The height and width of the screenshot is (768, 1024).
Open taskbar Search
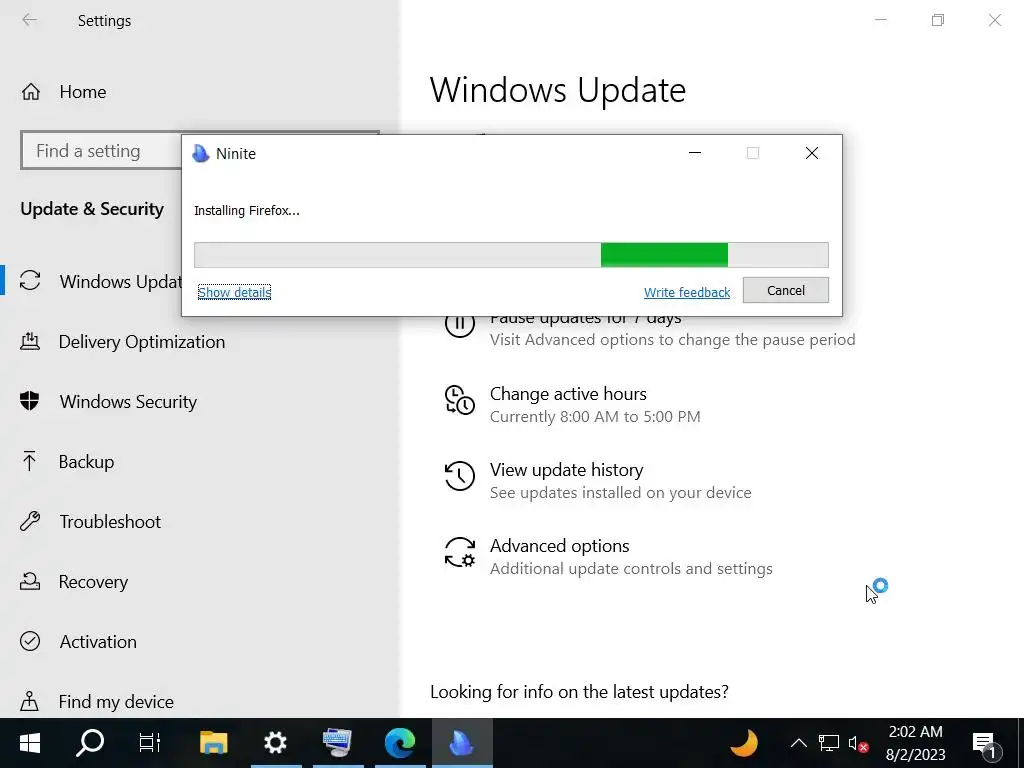coord(90,743)
